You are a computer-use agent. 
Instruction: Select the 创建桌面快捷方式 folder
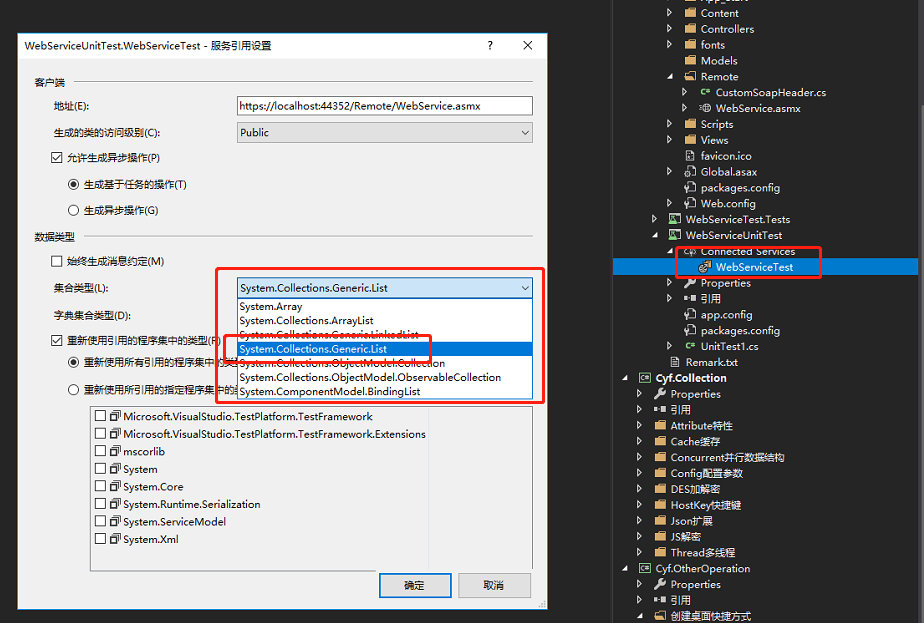click(x=711, y=616)
